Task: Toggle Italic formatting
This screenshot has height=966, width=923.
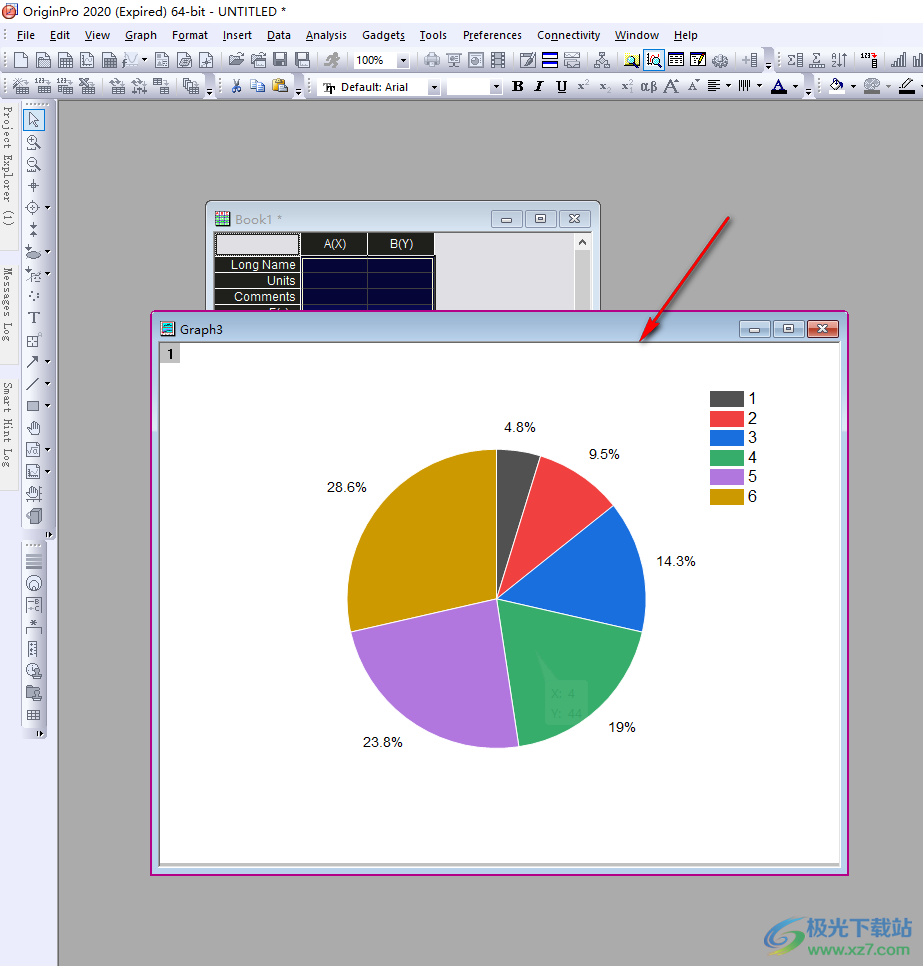Action: point(539,86)
